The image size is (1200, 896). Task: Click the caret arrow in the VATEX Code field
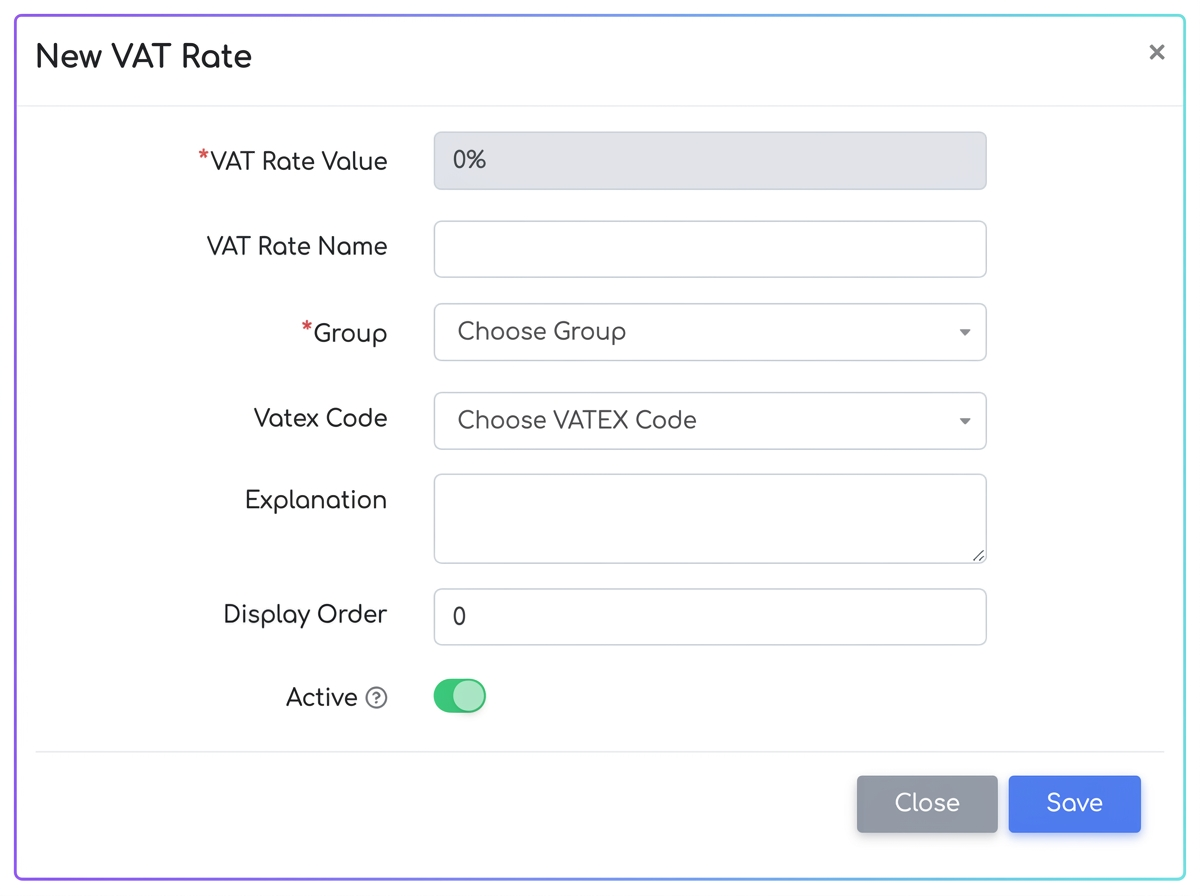(x=965, y=422)
